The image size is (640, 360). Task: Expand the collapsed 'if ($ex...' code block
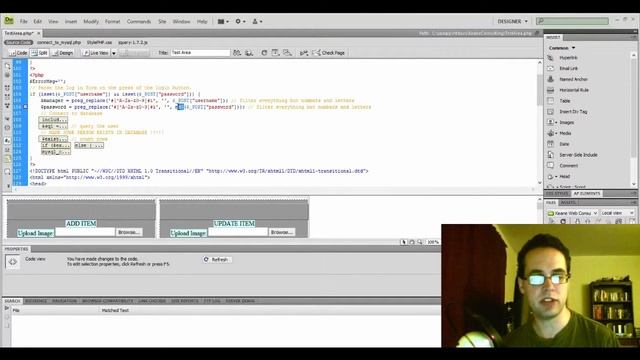[56, 145]
